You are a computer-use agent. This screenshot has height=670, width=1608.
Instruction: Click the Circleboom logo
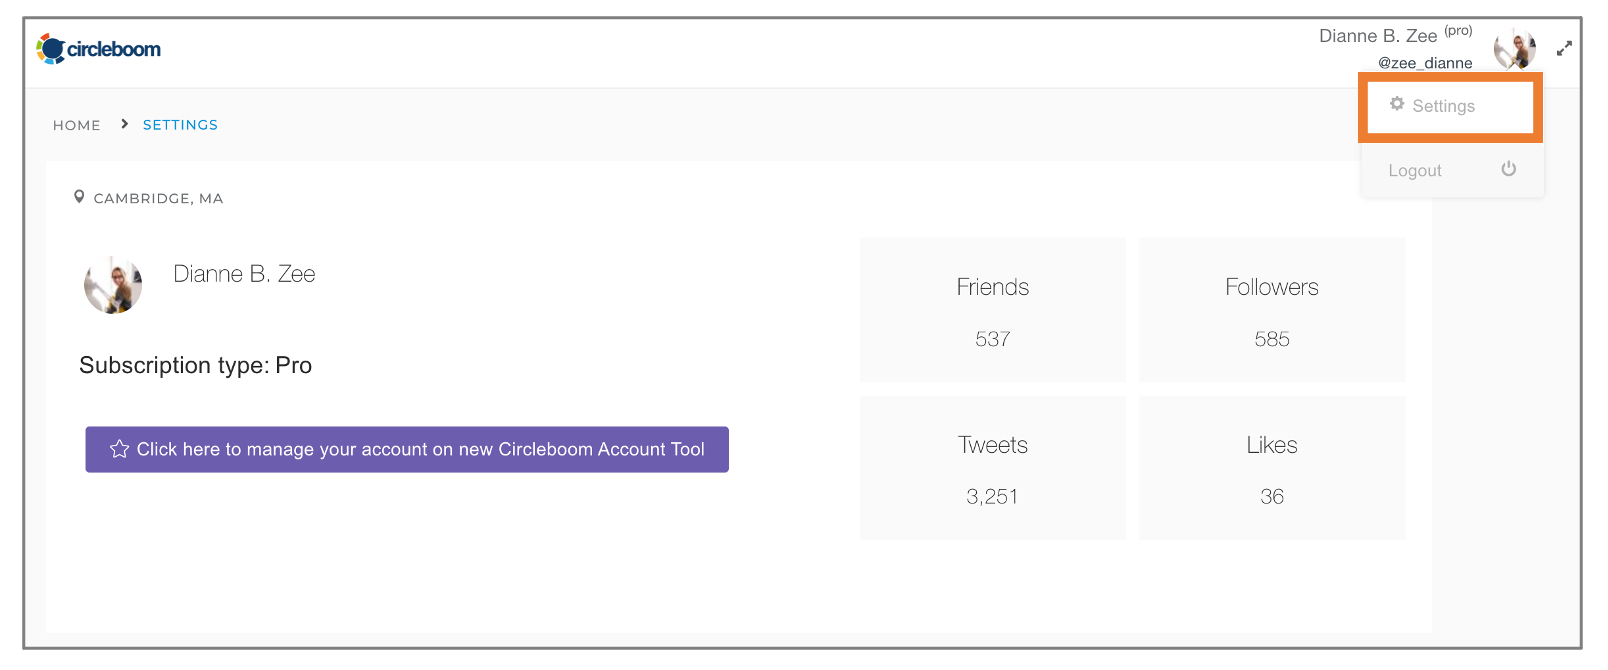coord(99,48)
